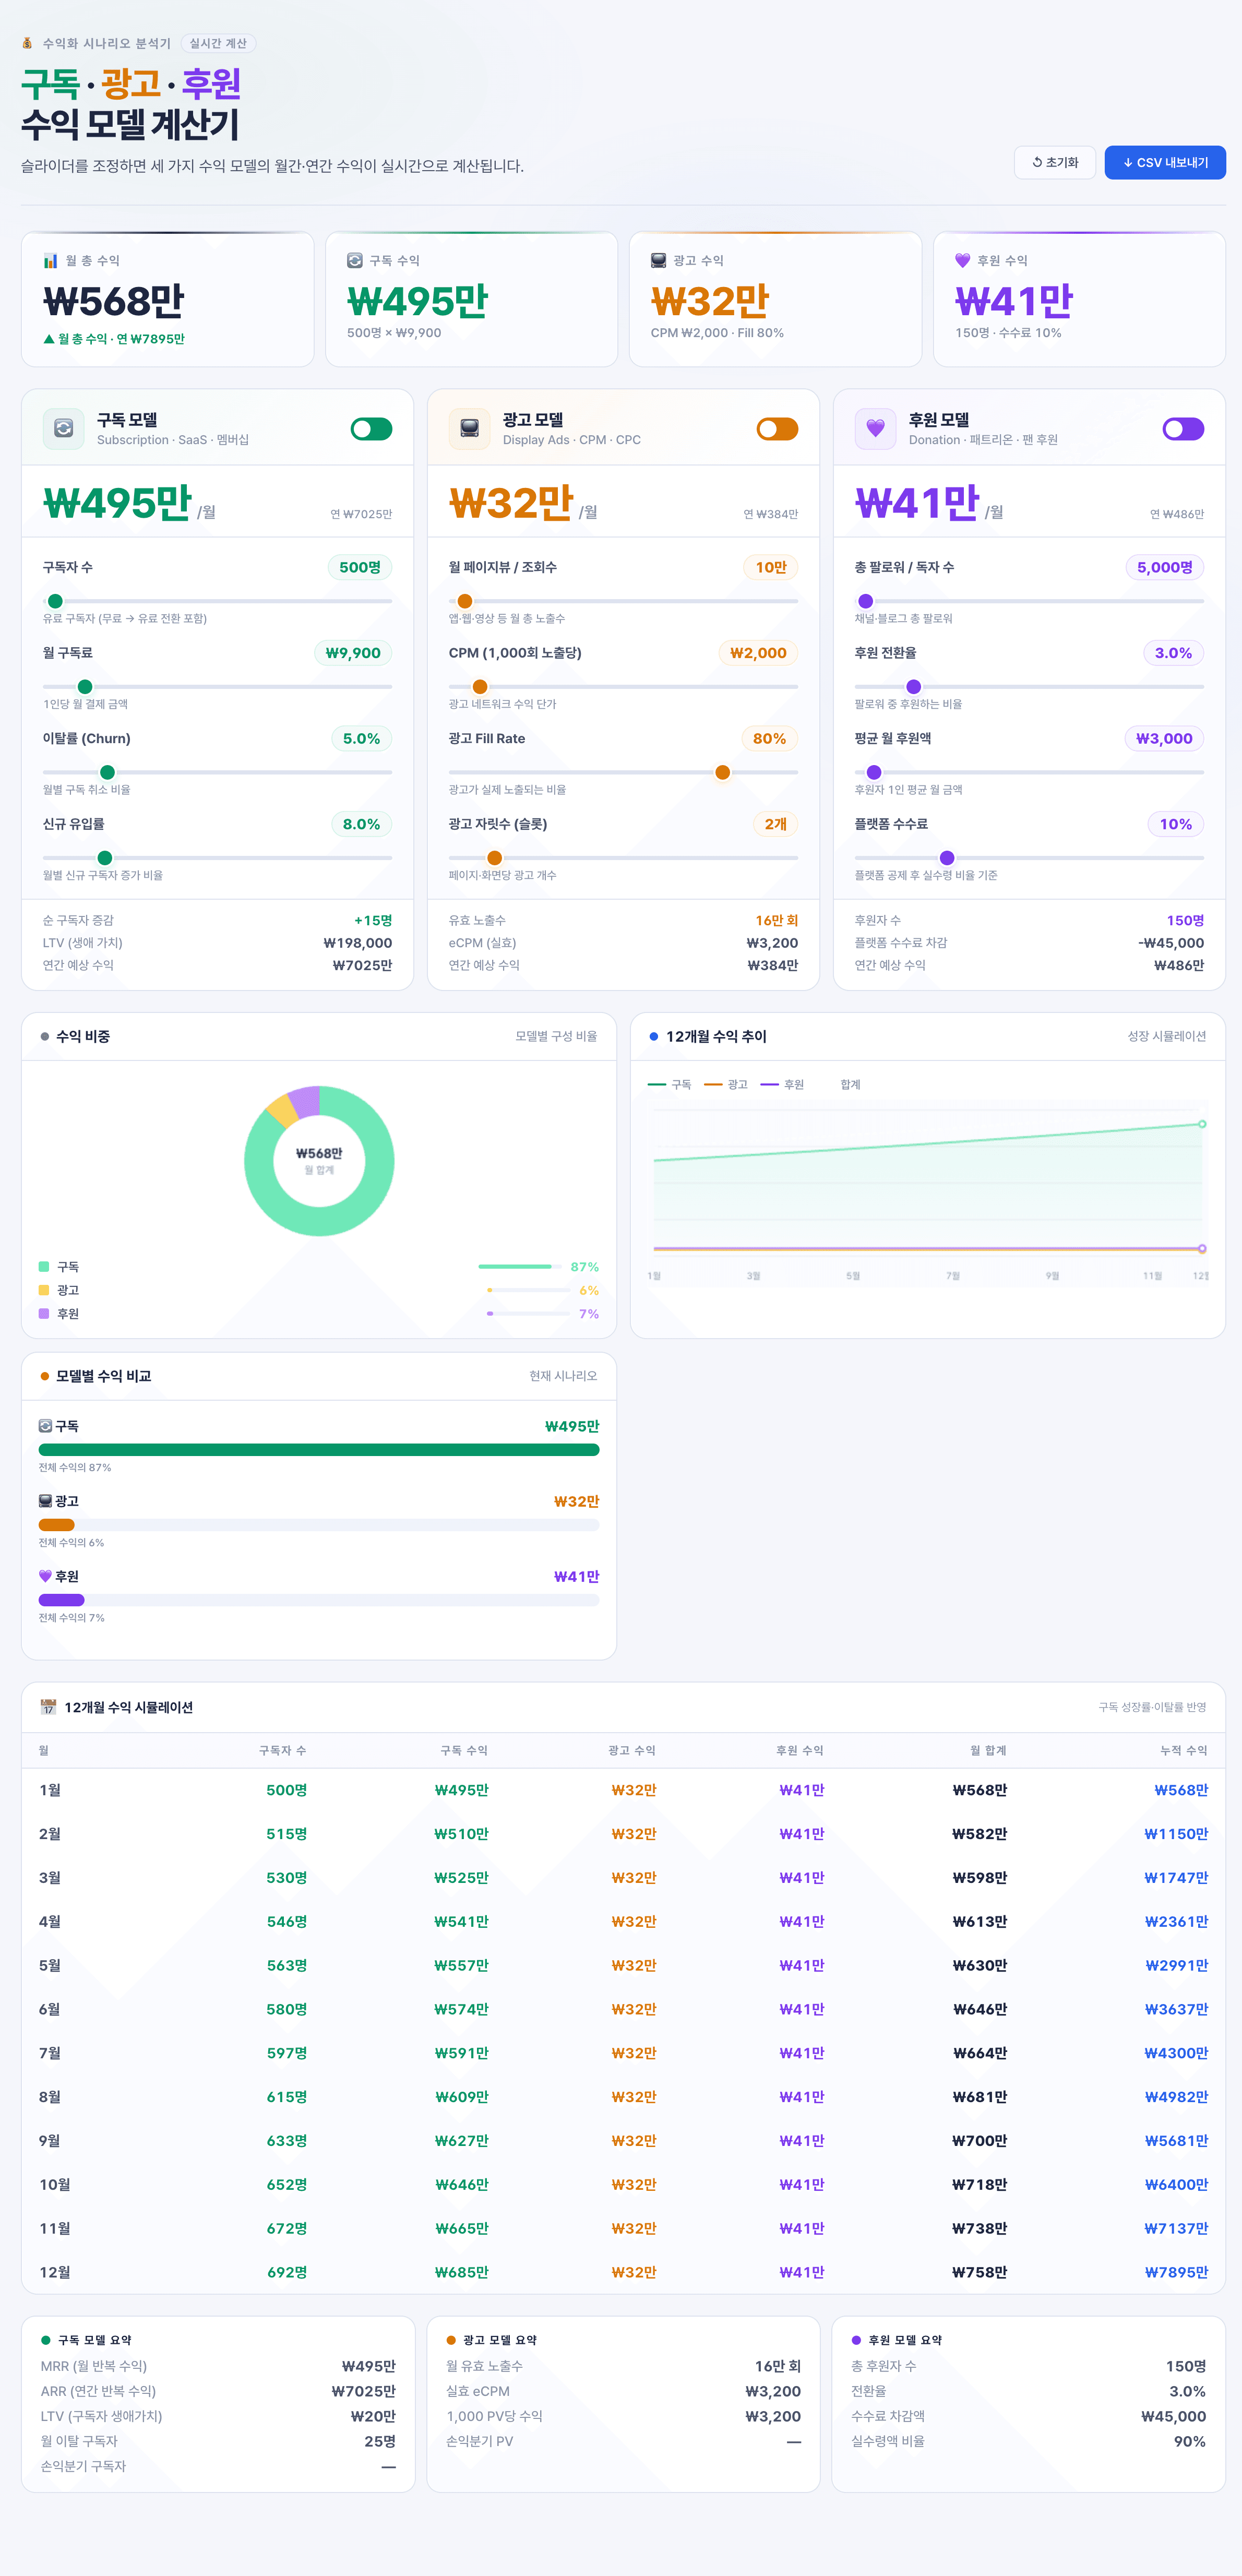Turn off the purple 후원 모델 switch
Viewport: 1242px width, 2576px height.
coord(1183,429)
